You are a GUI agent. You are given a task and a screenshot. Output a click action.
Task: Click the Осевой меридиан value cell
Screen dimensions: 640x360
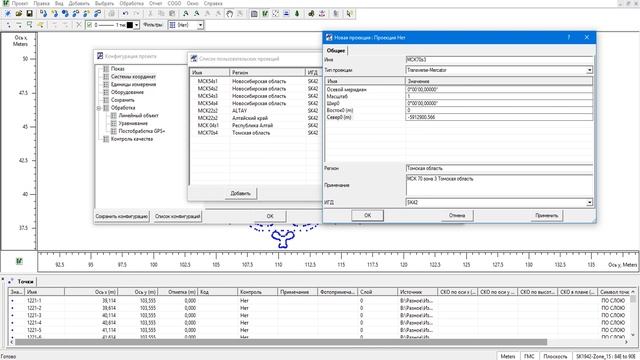pos(499,89)
